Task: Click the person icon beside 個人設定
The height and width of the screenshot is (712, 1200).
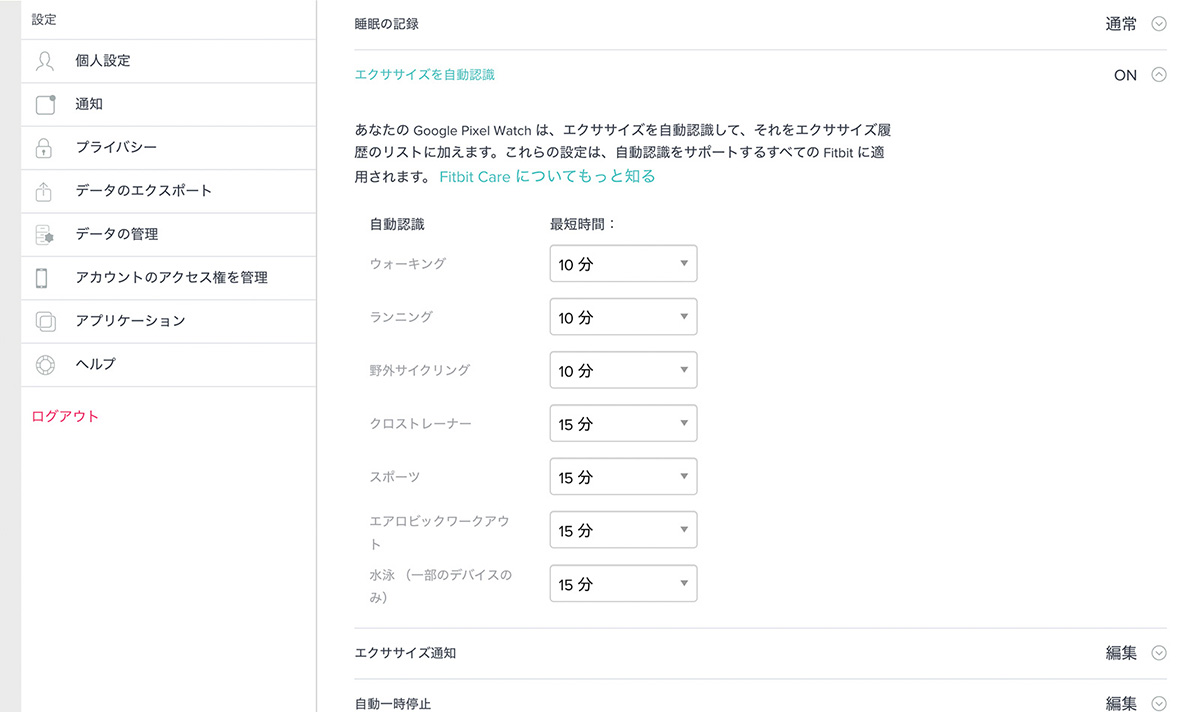Action: click(45, 61)
